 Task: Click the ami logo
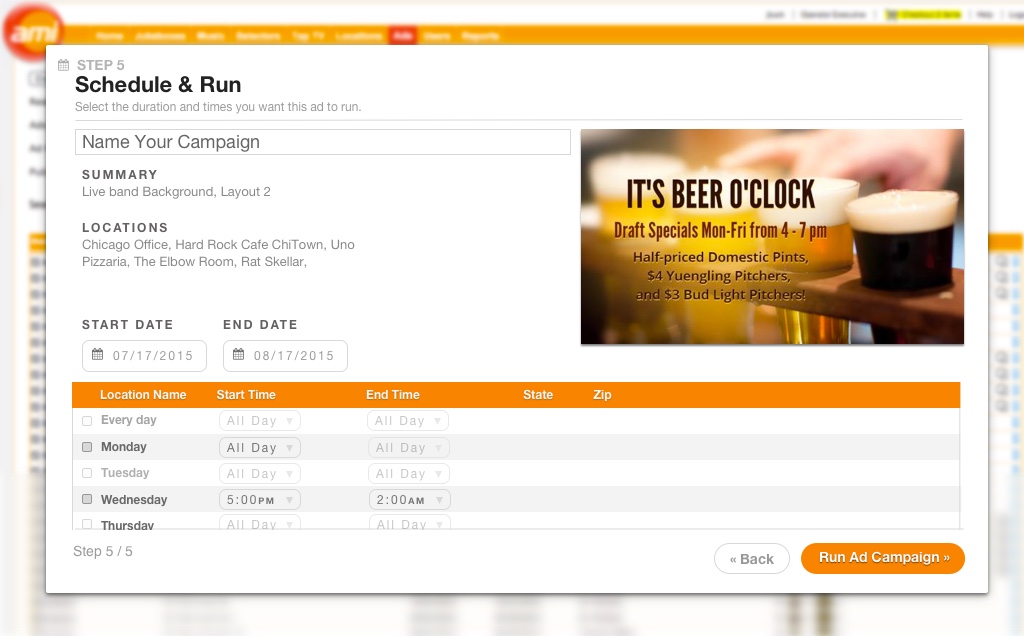tap(32, 34)
